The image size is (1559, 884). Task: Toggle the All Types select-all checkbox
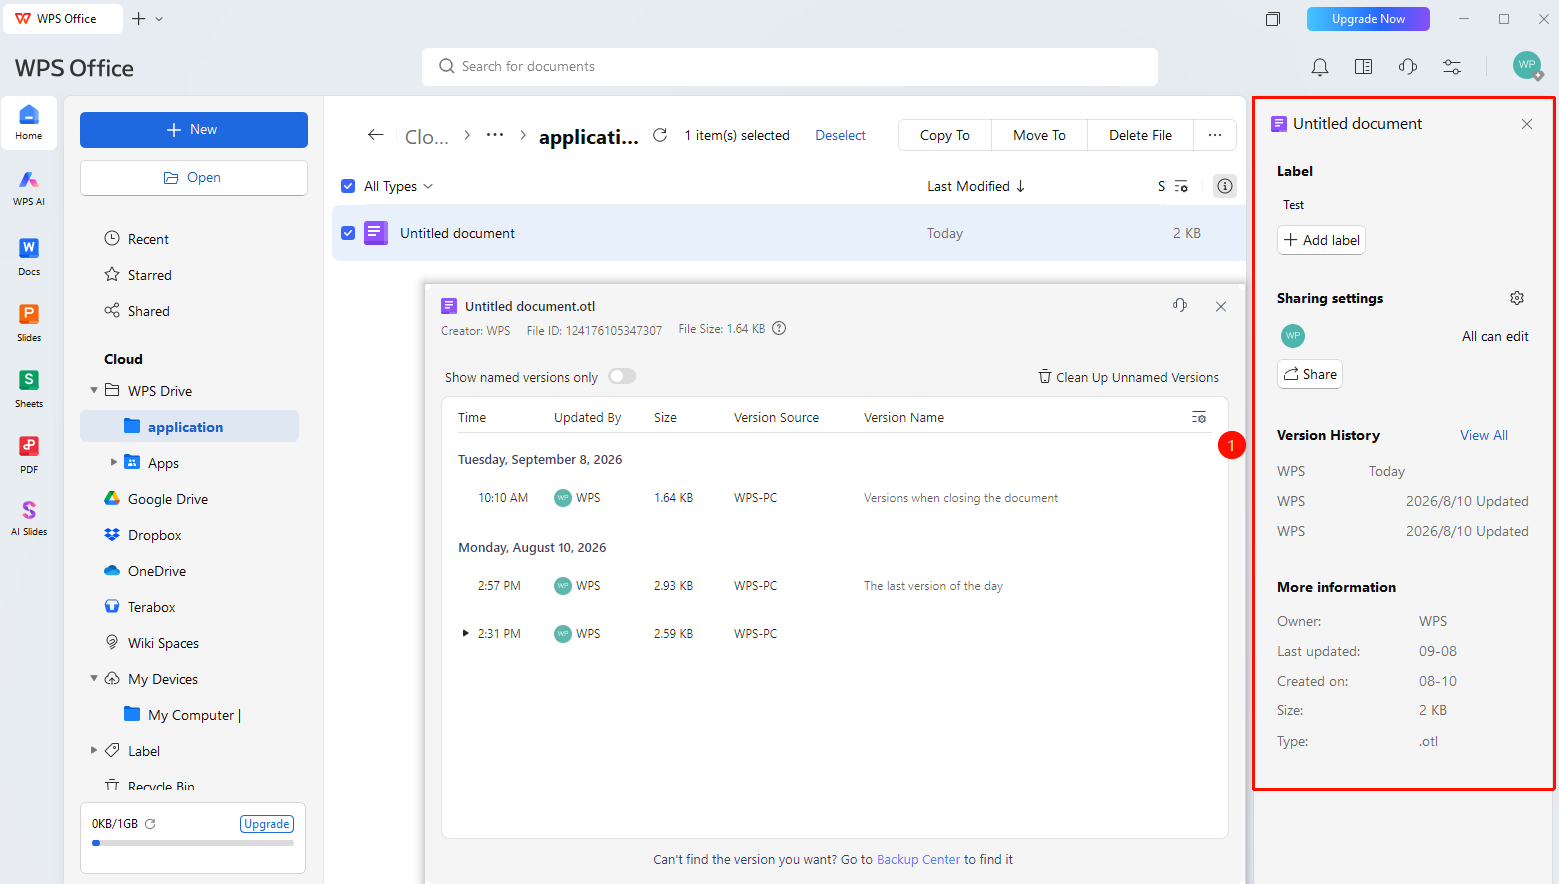(348, 186)
